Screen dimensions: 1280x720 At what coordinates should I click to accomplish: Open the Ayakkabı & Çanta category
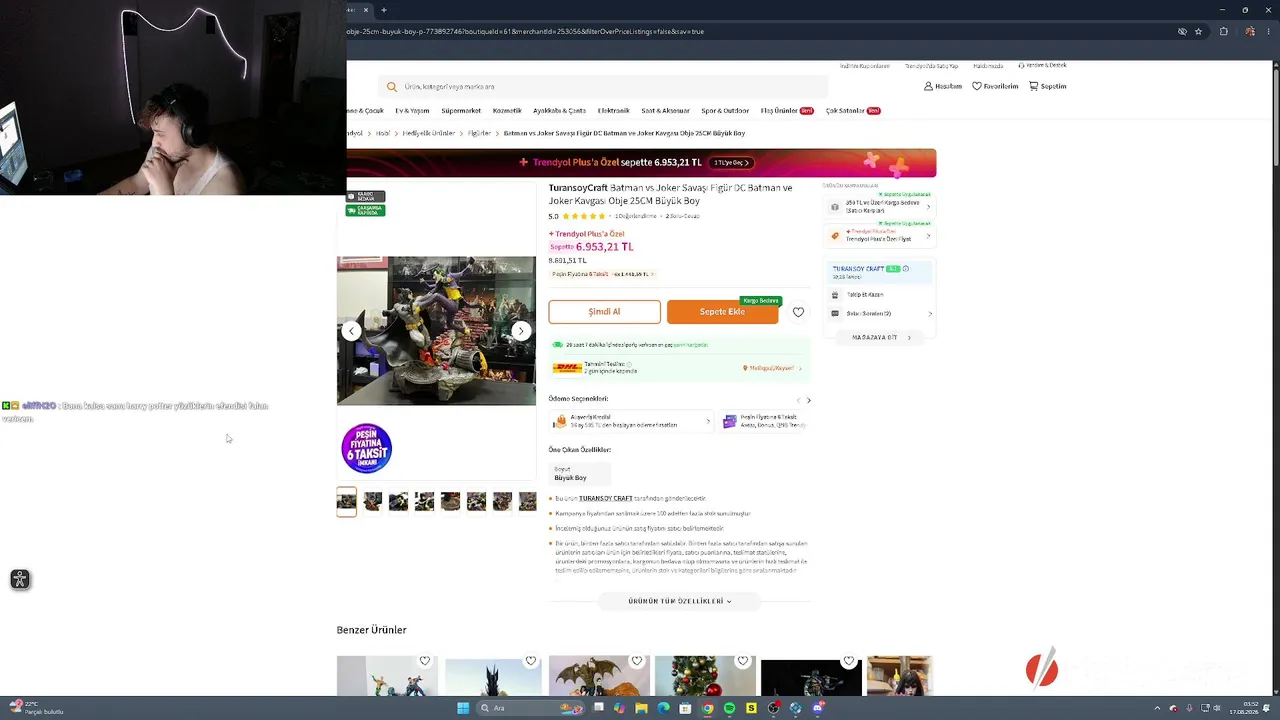(x=559, y=111)
